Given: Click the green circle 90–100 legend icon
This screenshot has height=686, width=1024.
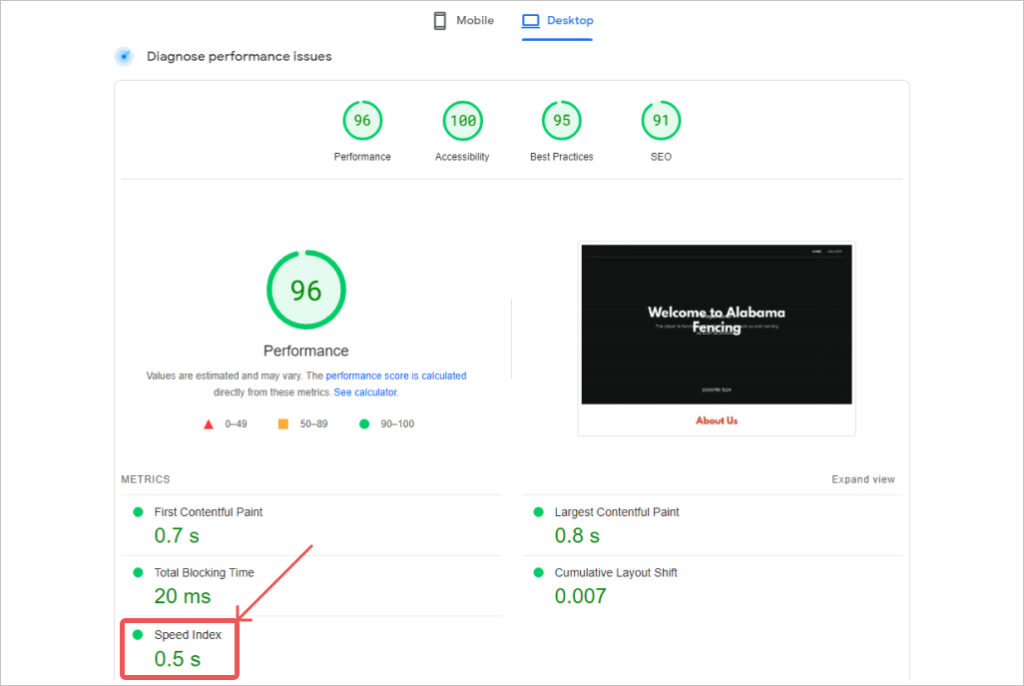Looking at the screenshot, I should pyautogui.click(x=364, y=424).
